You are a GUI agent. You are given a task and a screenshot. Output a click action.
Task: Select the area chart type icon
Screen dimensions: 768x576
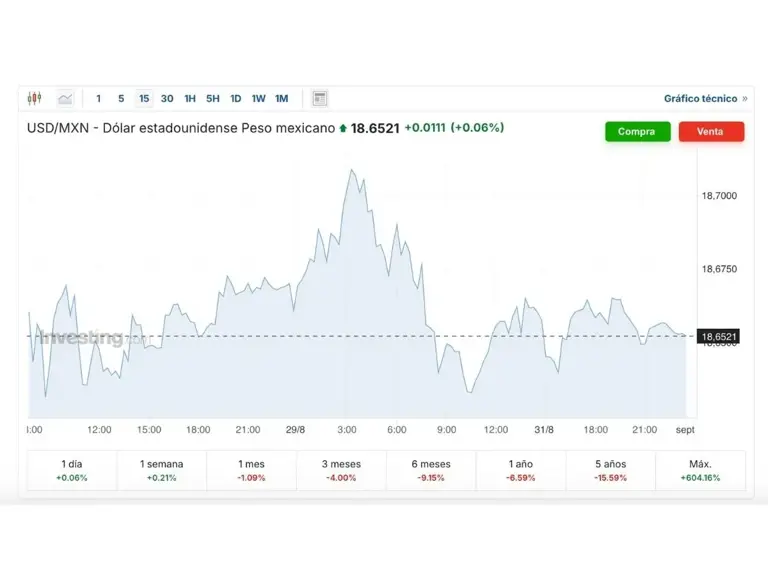(x=65, y=98)
